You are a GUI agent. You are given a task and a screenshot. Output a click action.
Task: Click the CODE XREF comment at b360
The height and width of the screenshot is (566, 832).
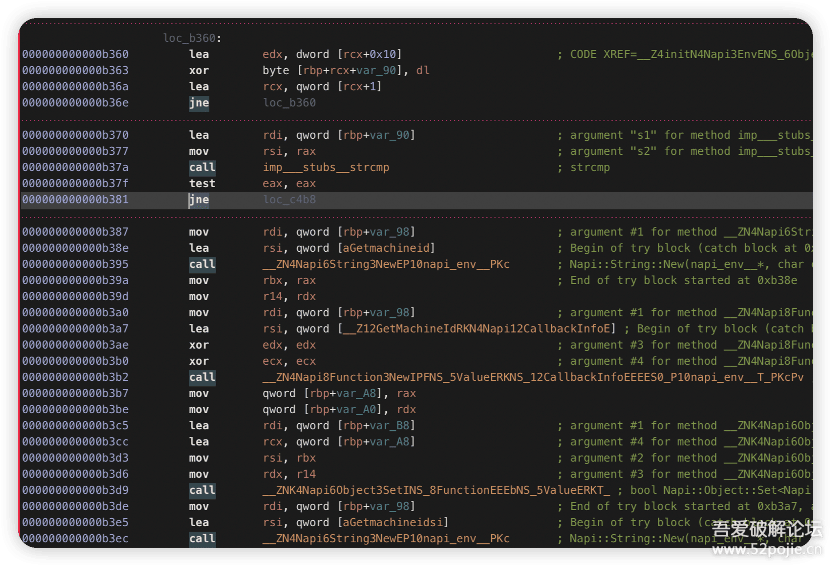pos(684,54)
